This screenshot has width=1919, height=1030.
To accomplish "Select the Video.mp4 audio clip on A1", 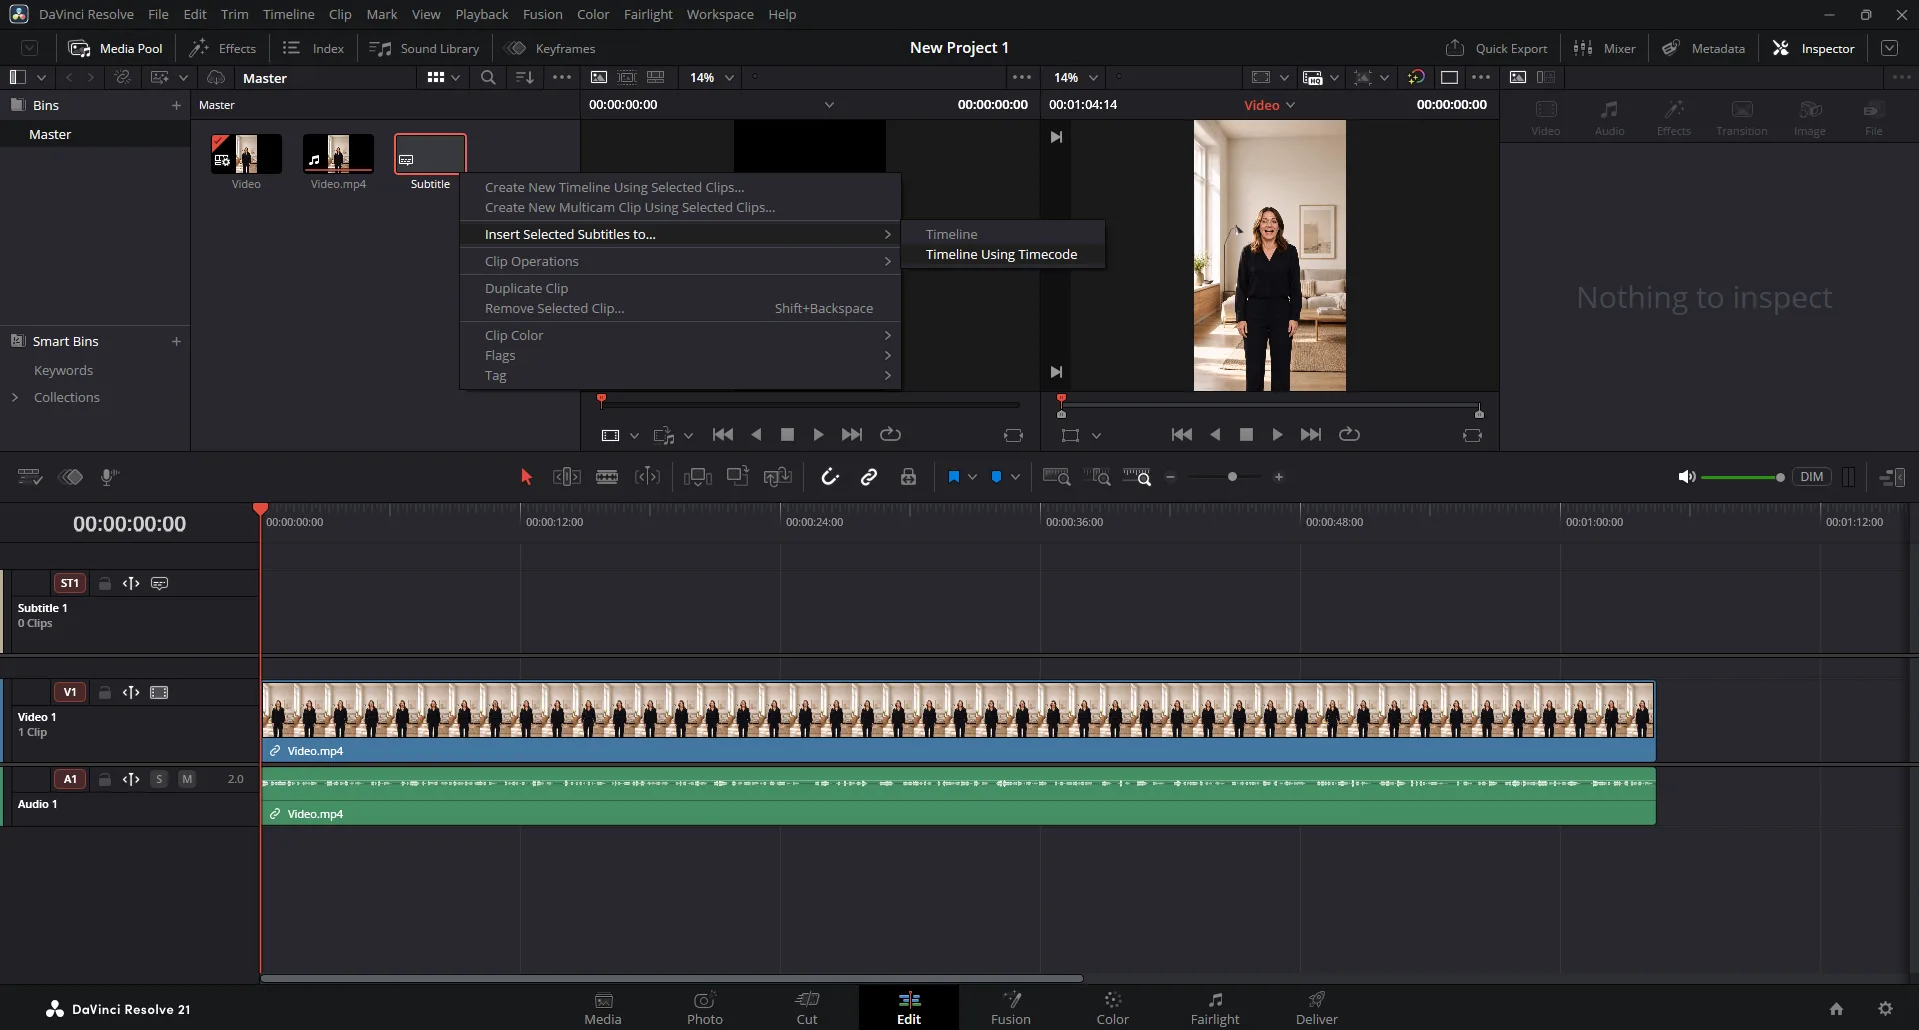I will tap(958, 796).
